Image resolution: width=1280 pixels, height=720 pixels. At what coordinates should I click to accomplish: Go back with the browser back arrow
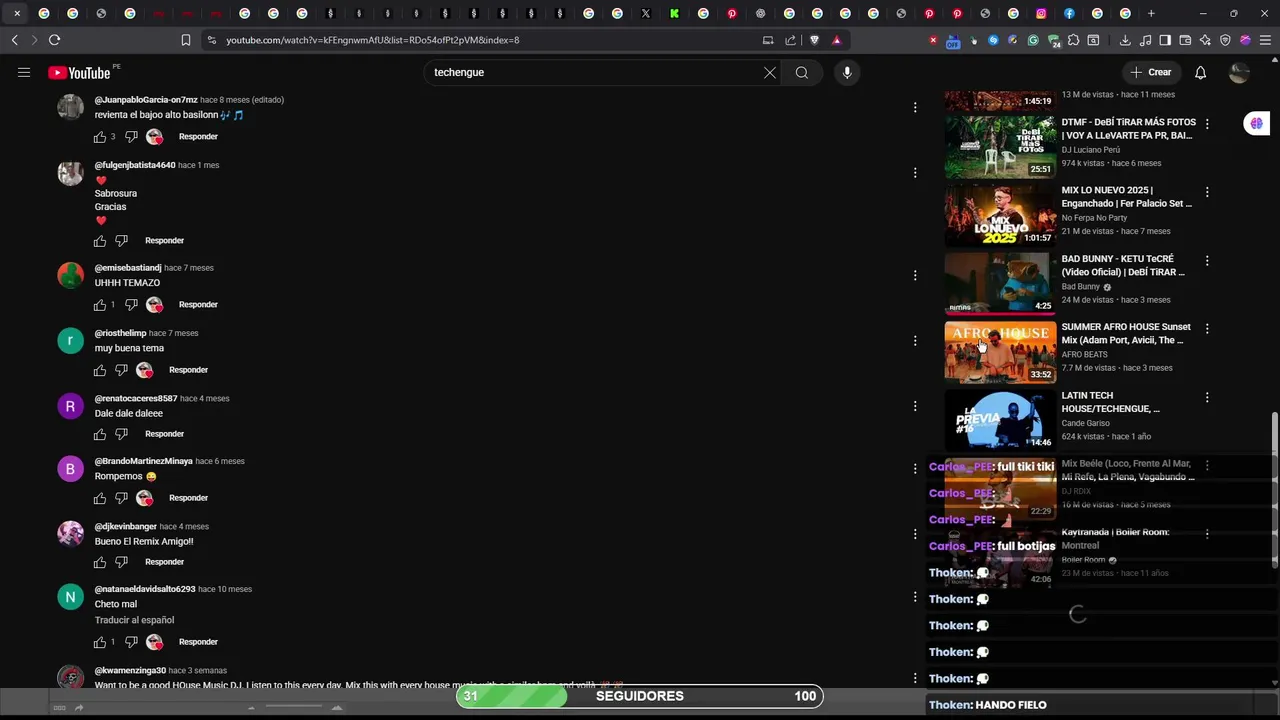coord(14,40)
